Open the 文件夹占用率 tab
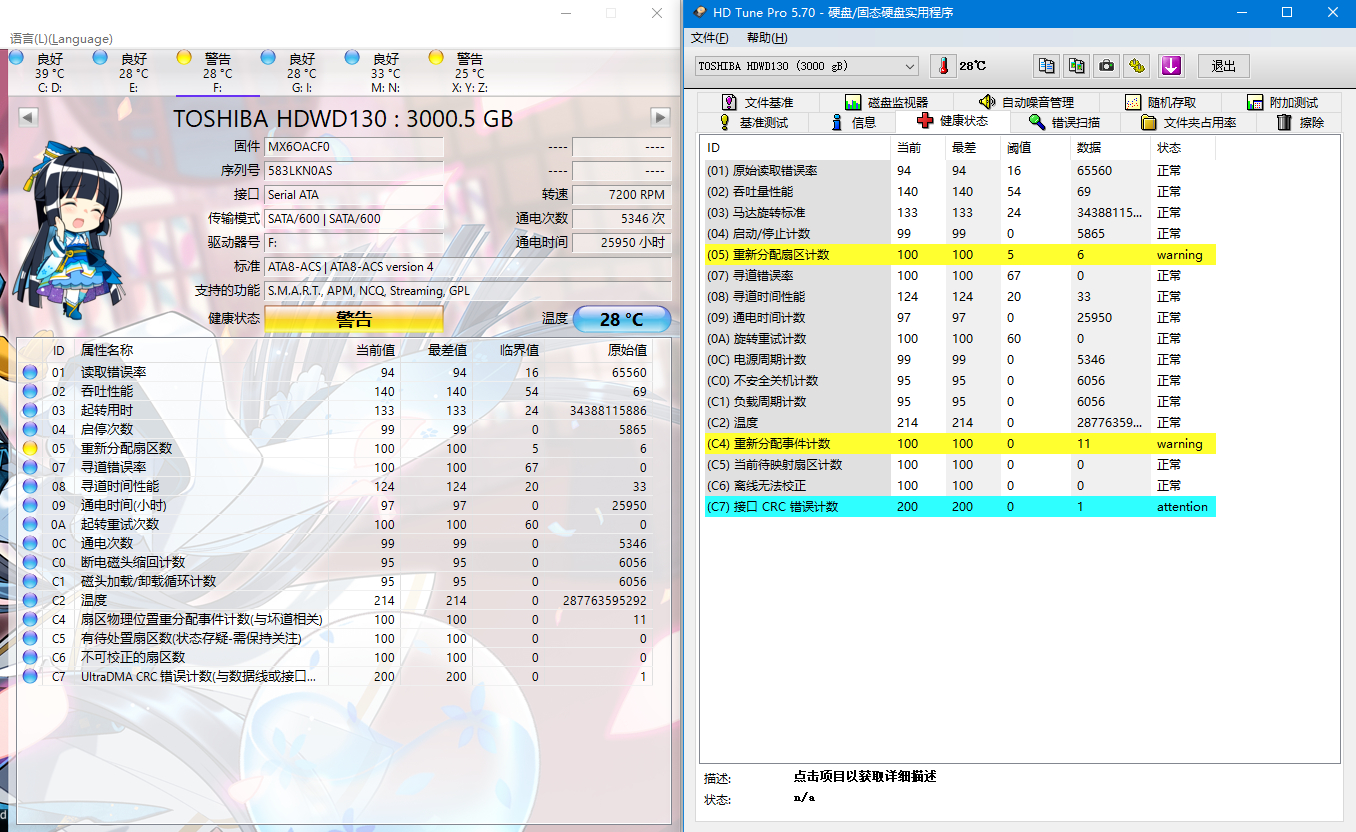 (1188, 122)
